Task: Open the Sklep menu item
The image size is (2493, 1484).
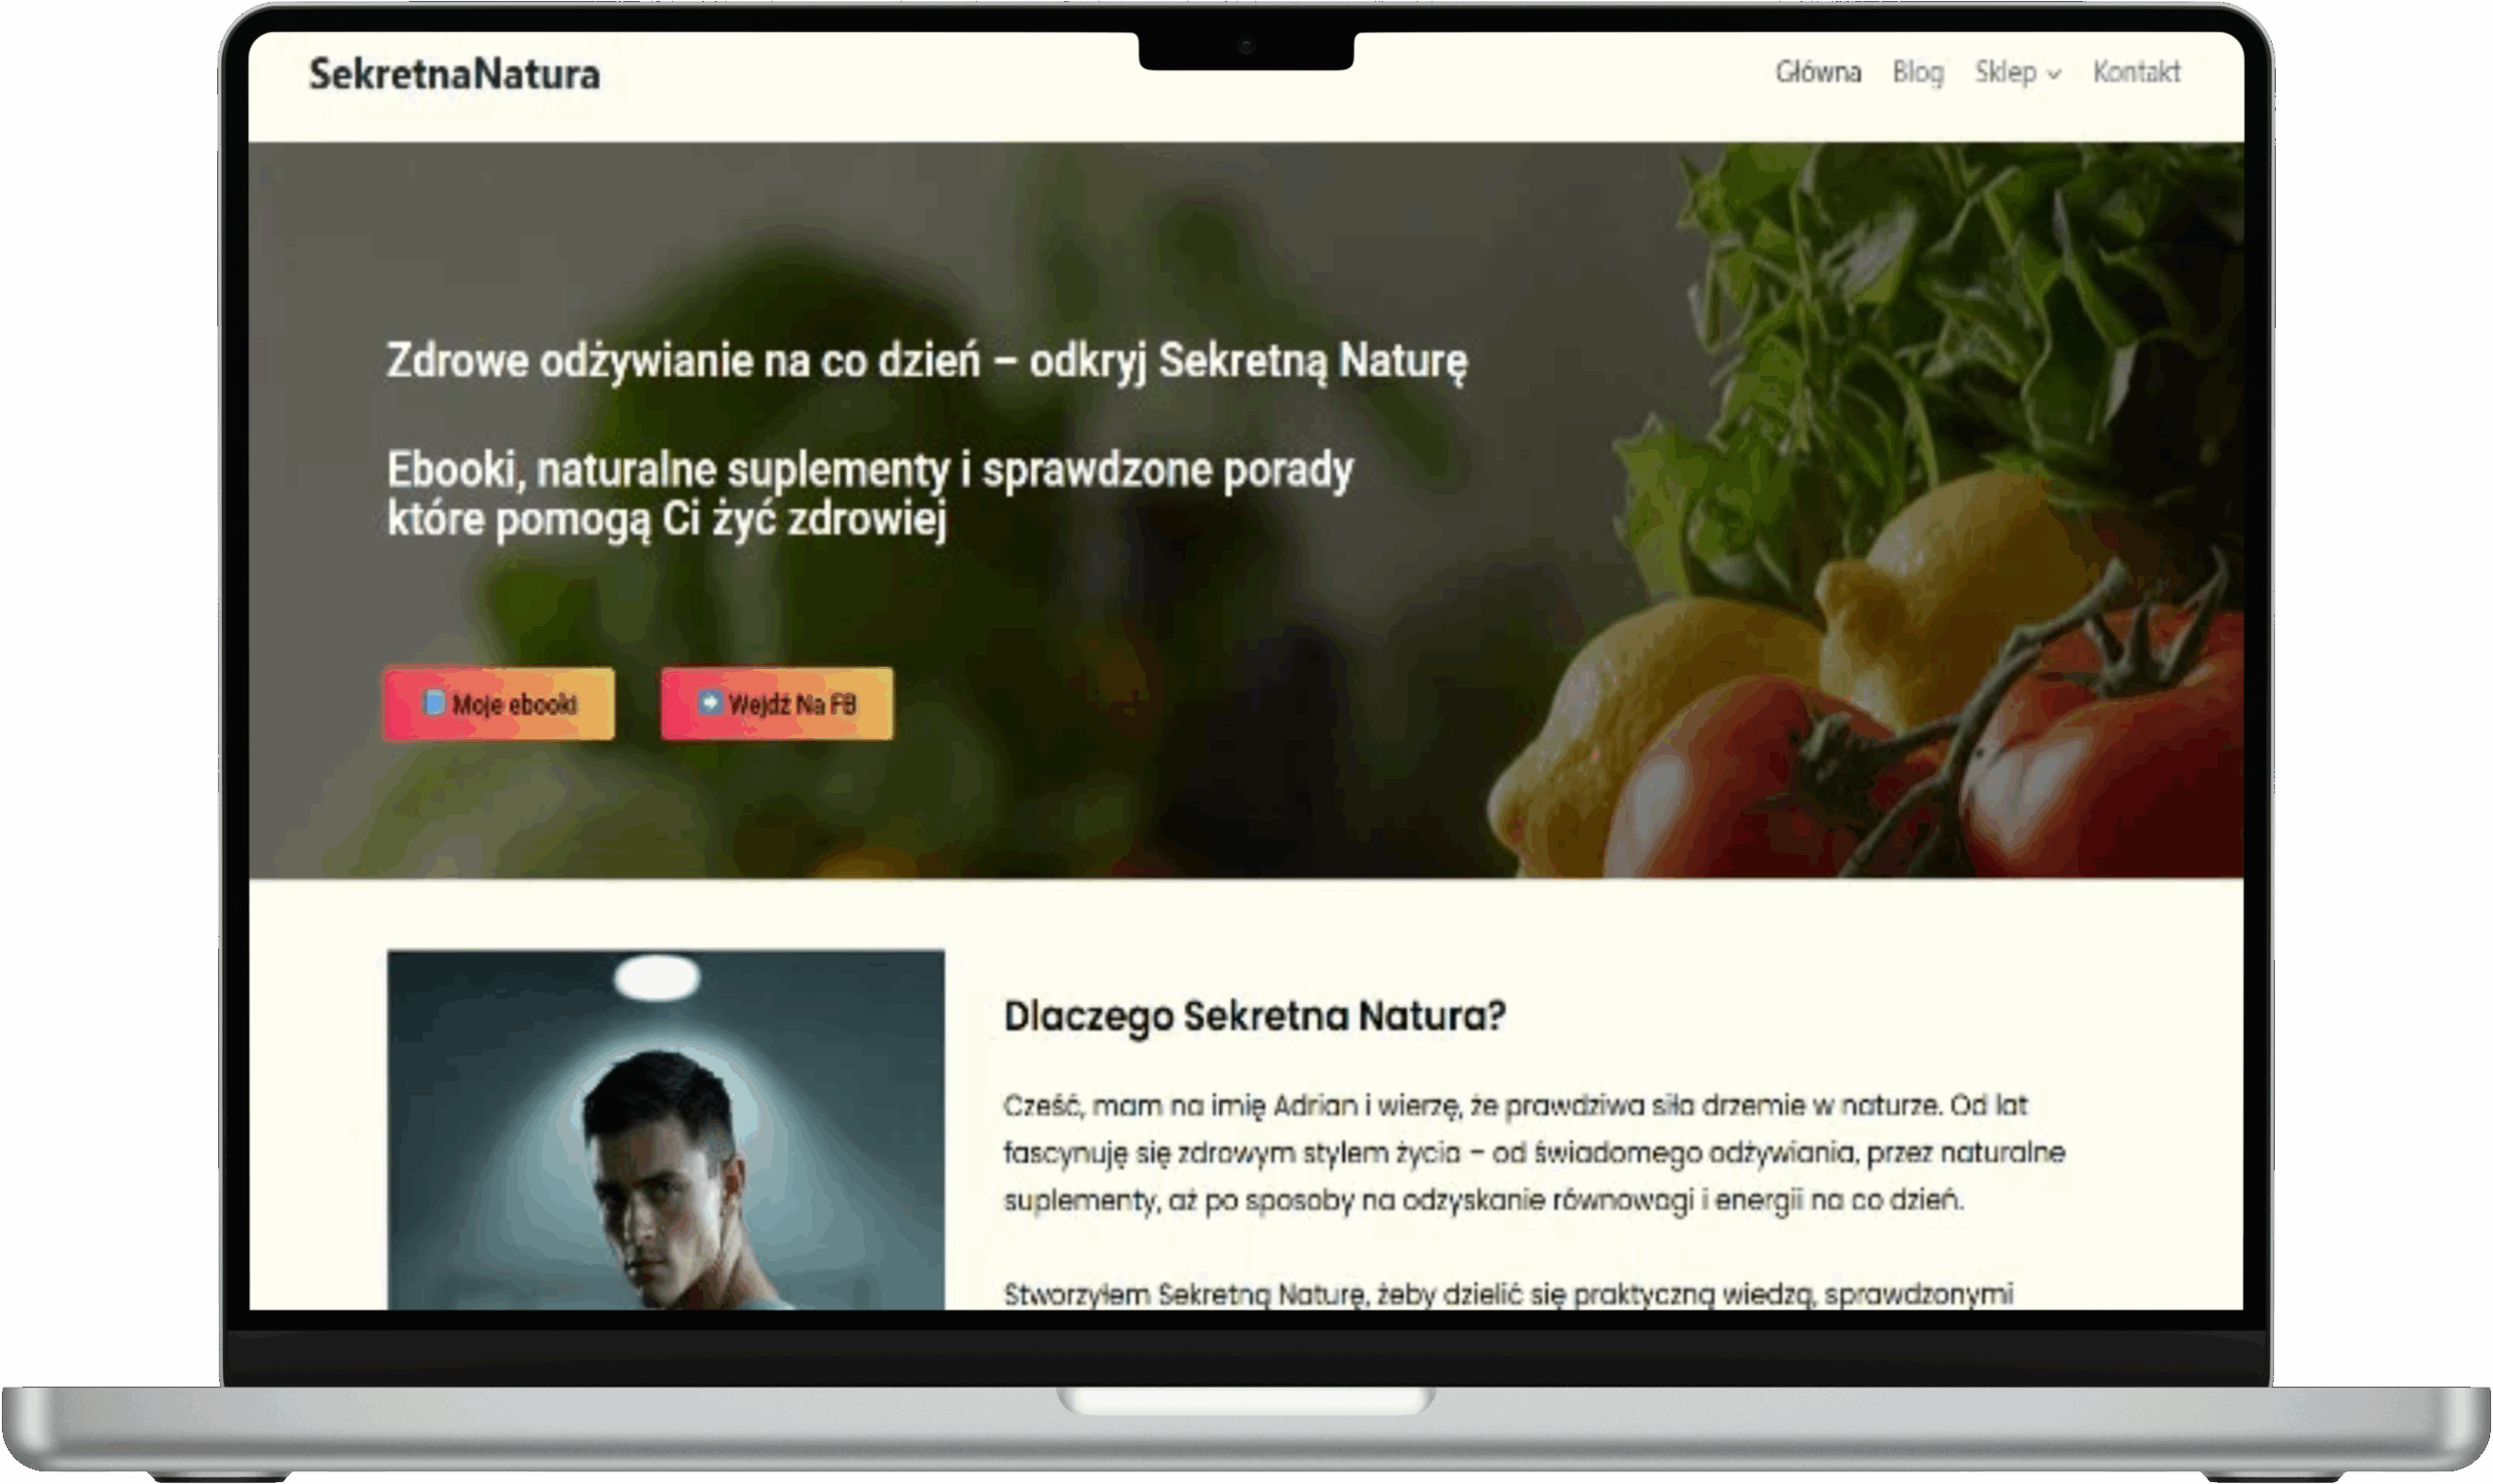Action: coord(2005,72)
